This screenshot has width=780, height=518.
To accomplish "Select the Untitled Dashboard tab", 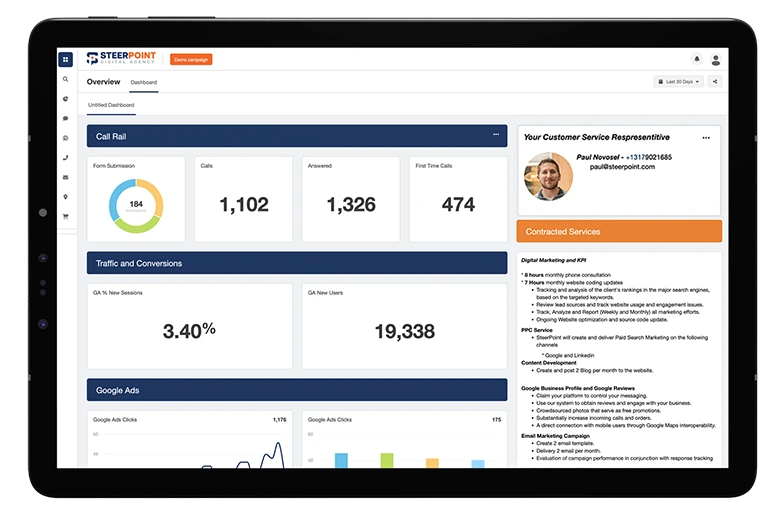I will tap(111, 105).
